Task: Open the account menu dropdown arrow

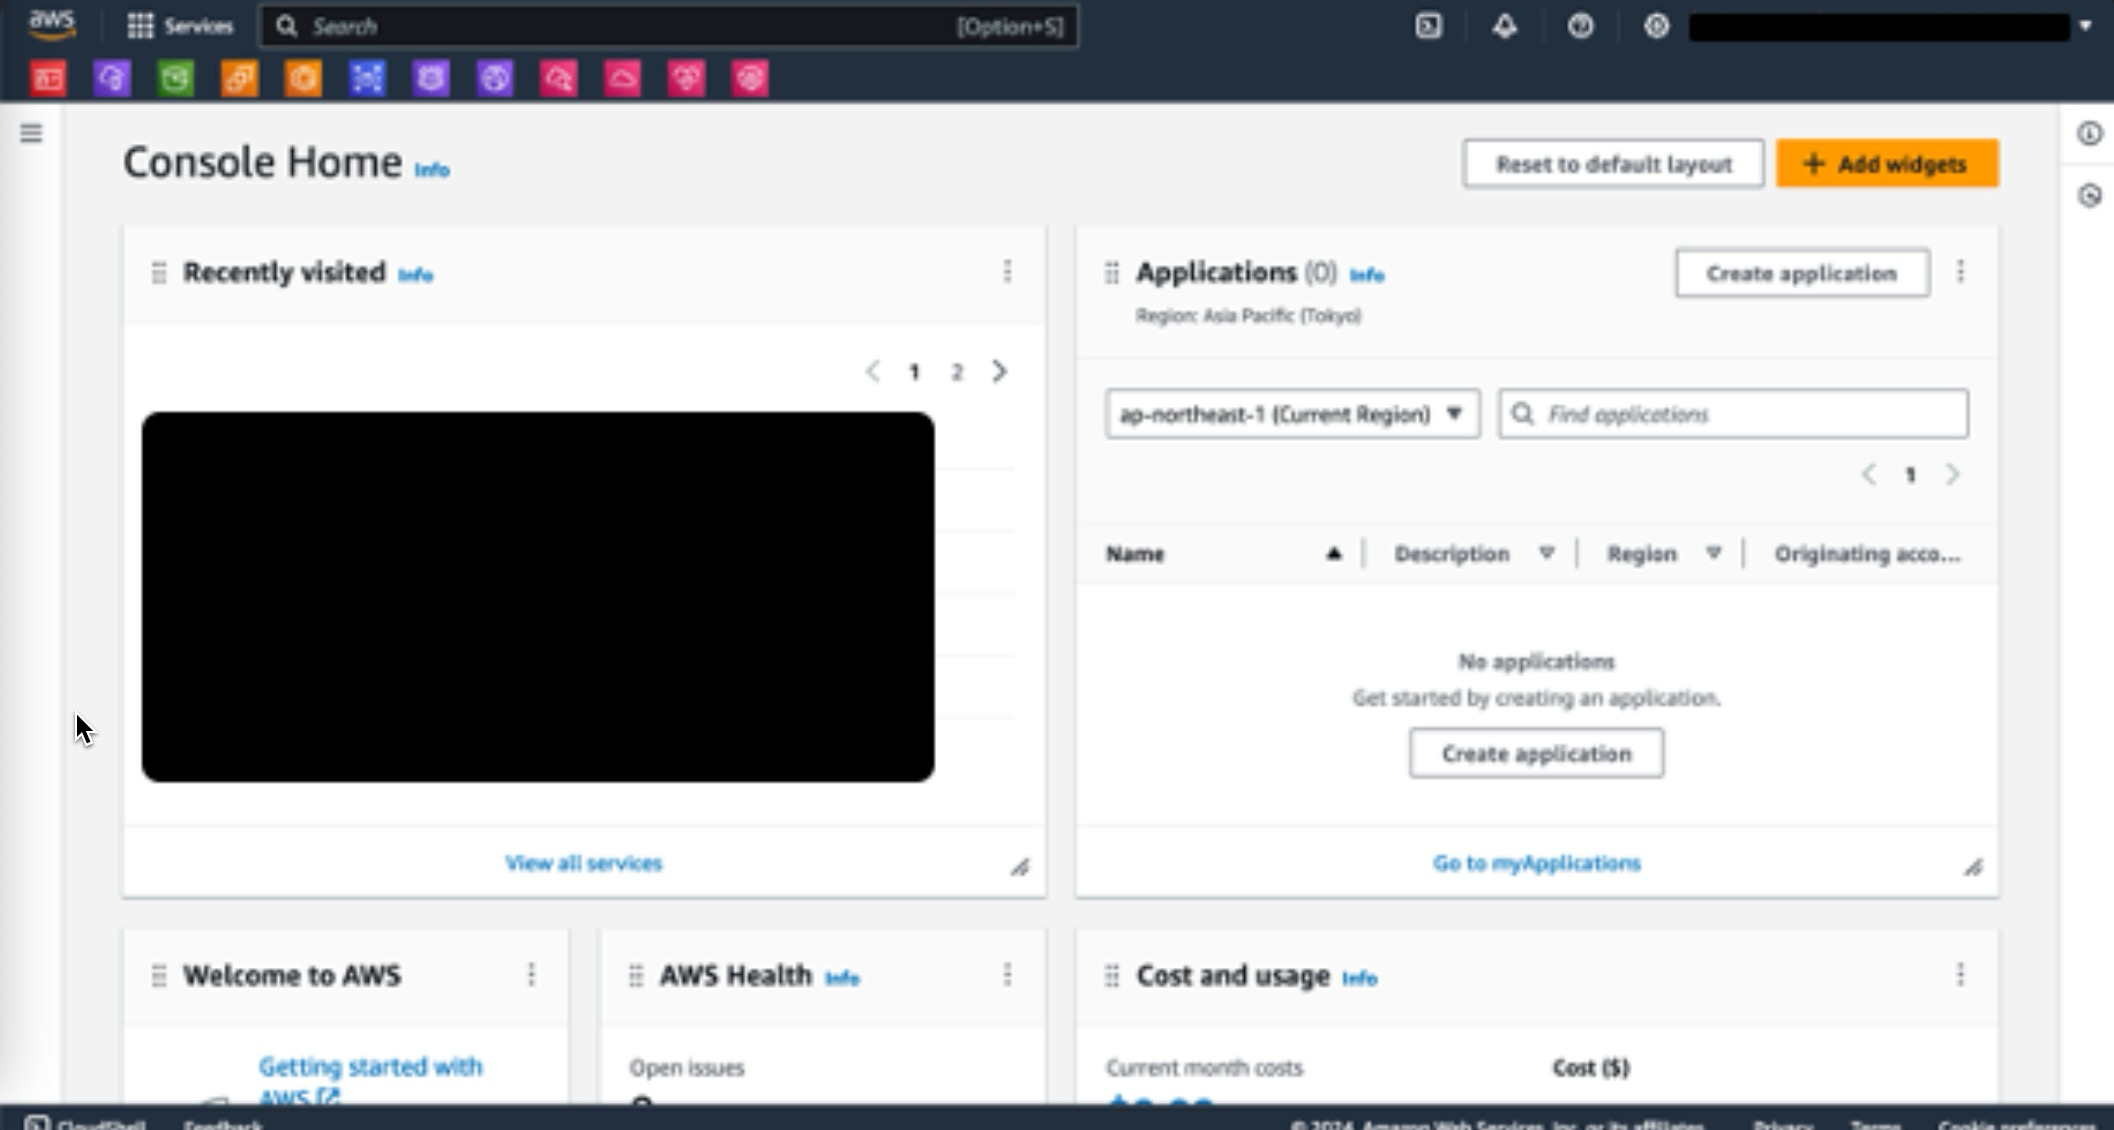Action: 2085,26
